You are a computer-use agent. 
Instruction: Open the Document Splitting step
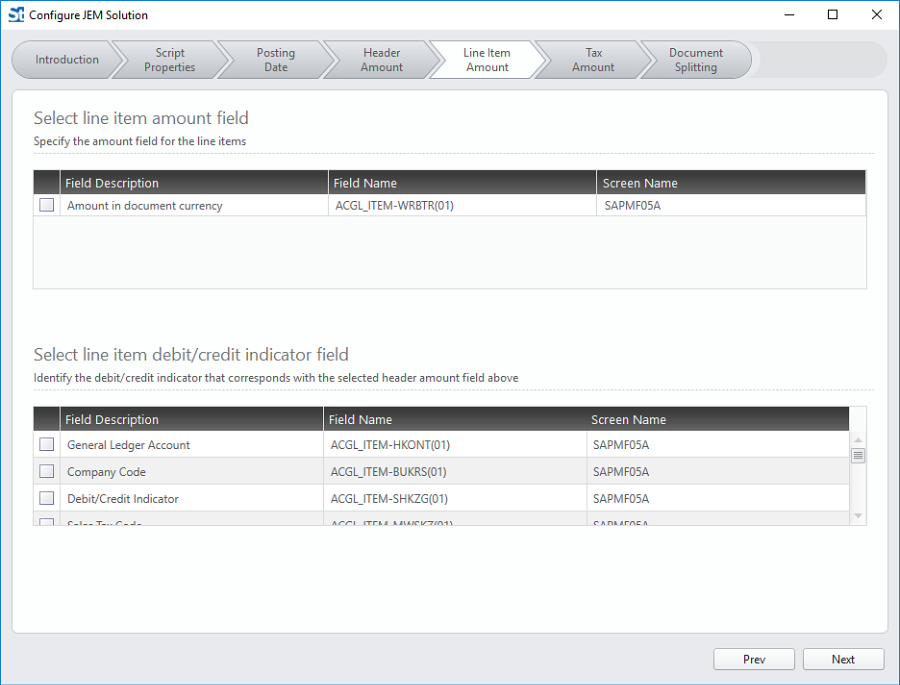696,60
